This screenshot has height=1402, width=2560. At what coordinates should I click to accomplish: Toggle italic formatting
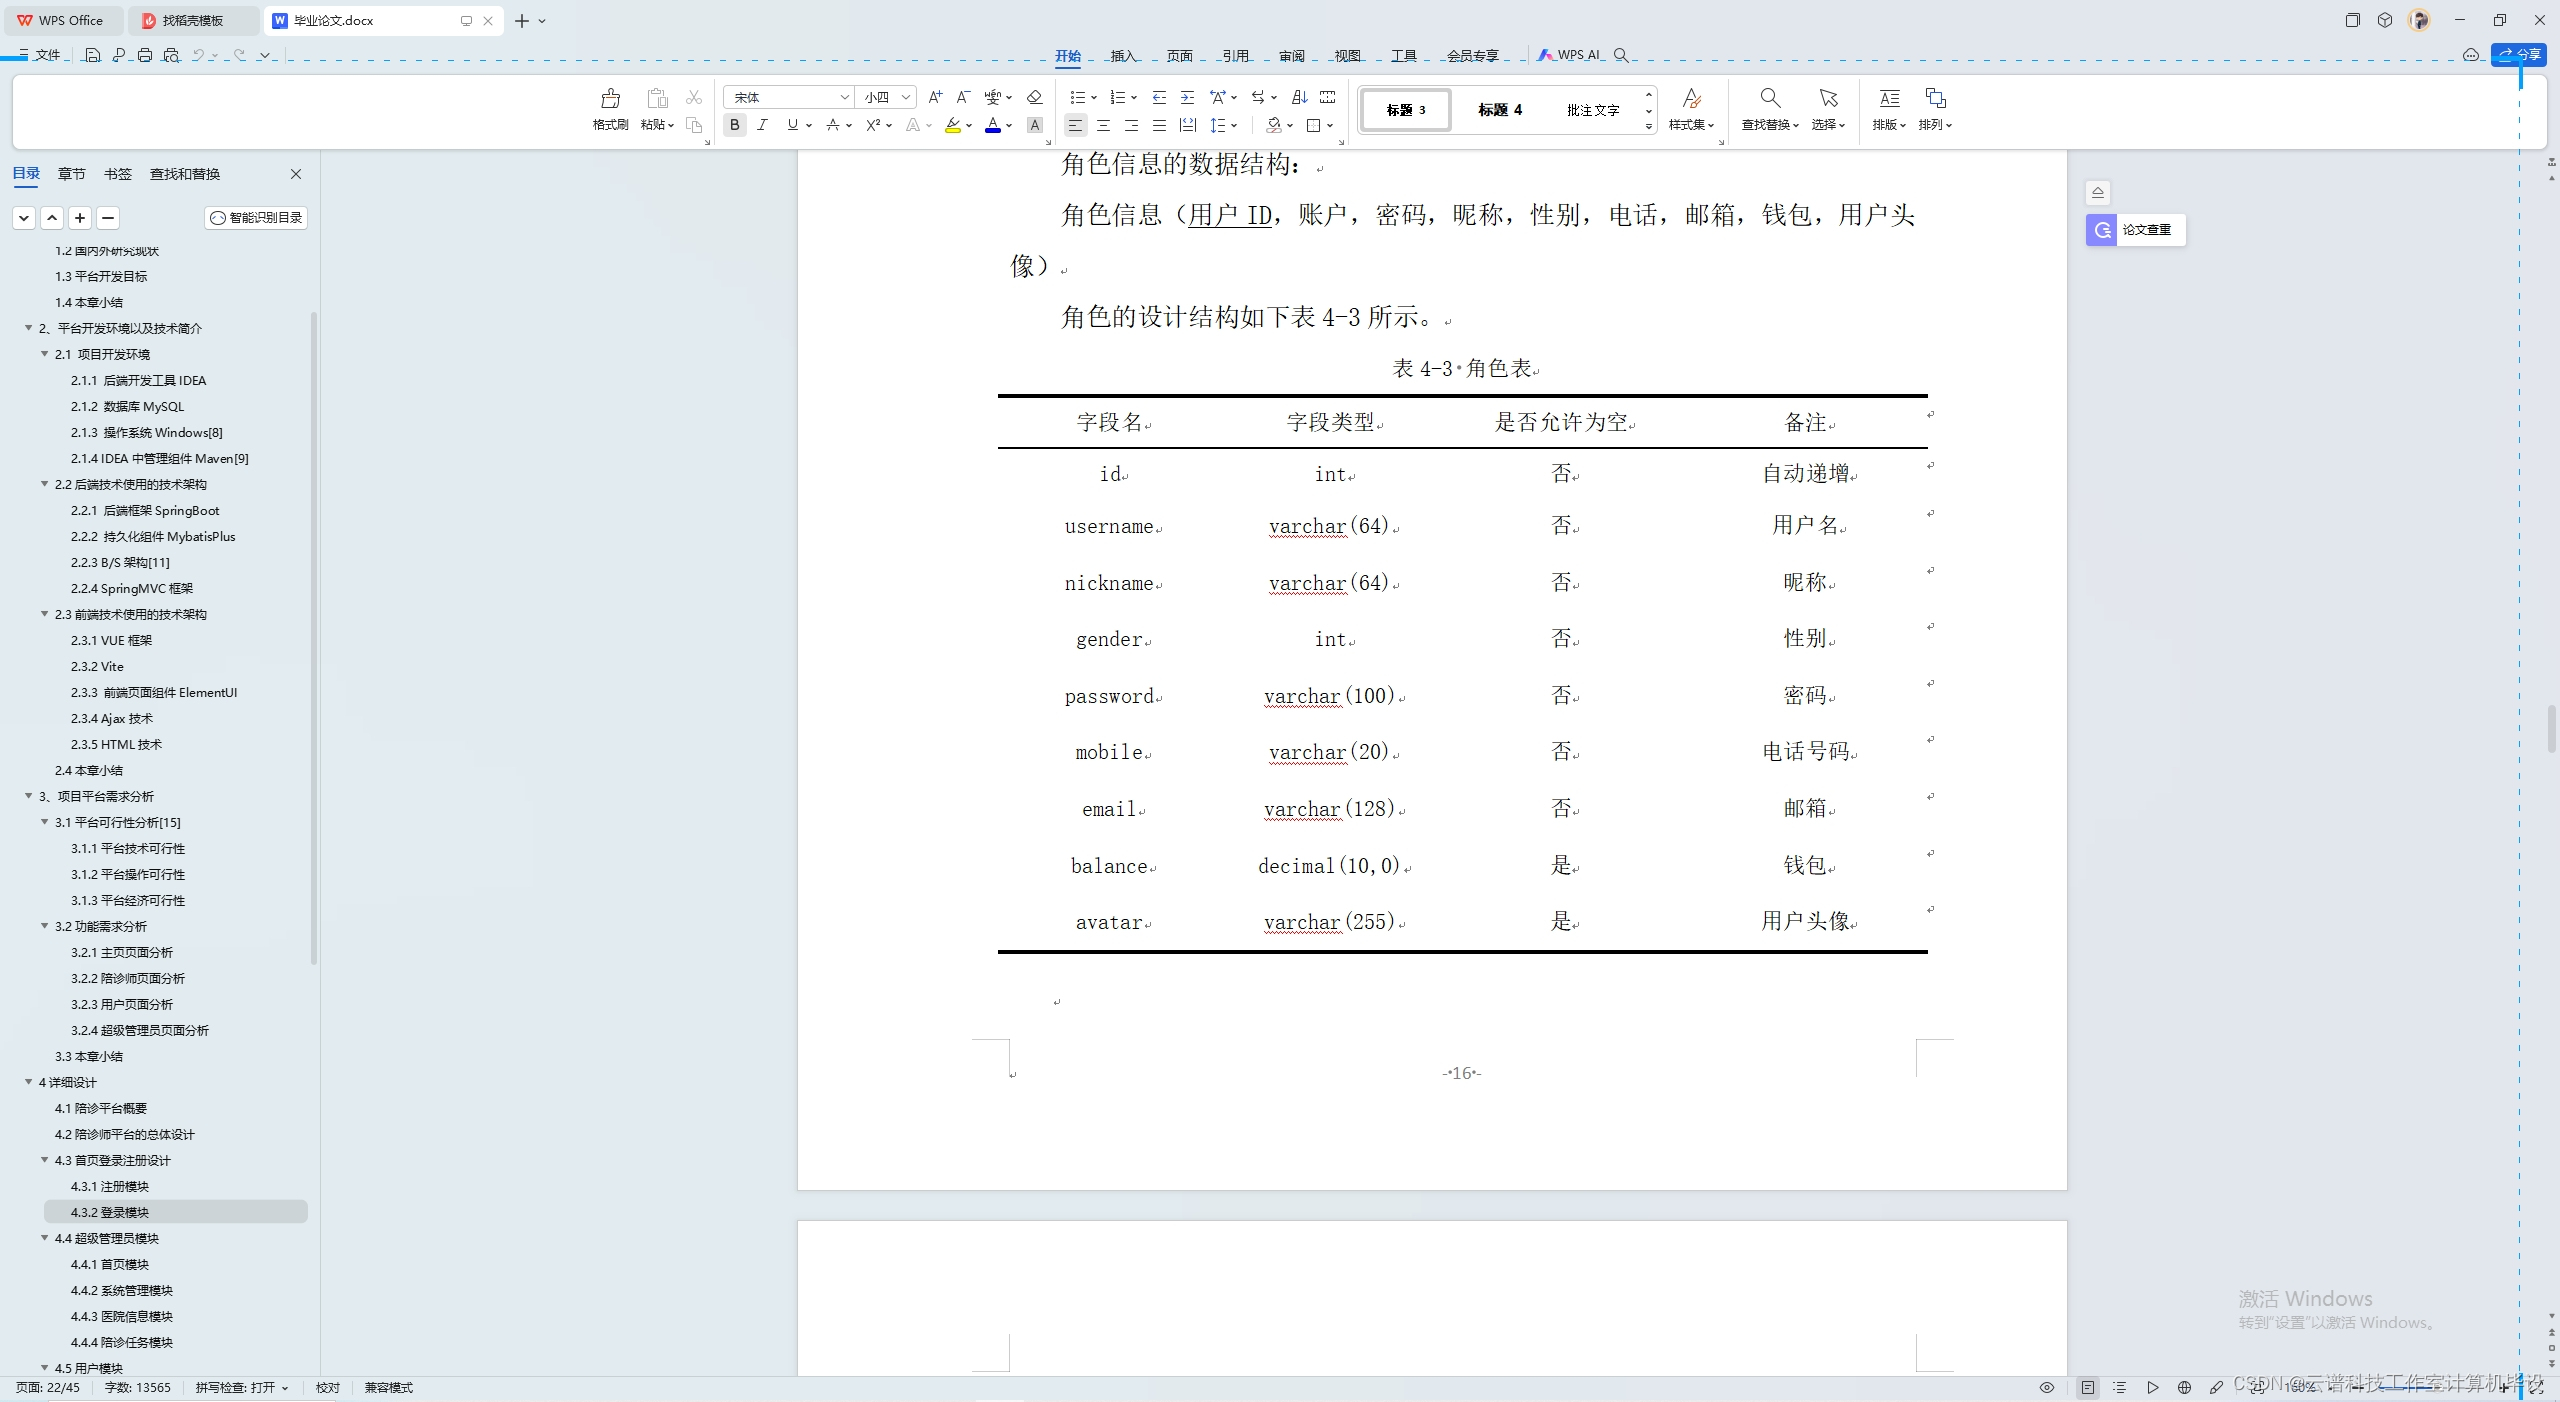pos(763,125)
